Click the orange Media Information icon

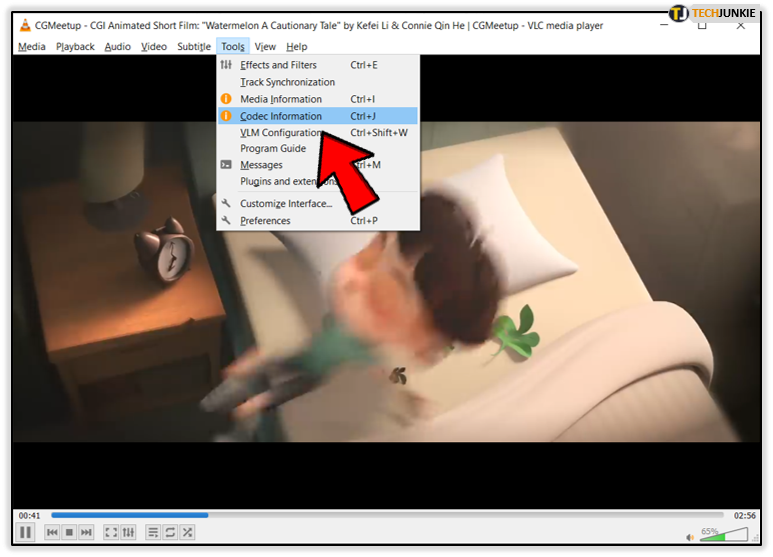pos(226,99)
